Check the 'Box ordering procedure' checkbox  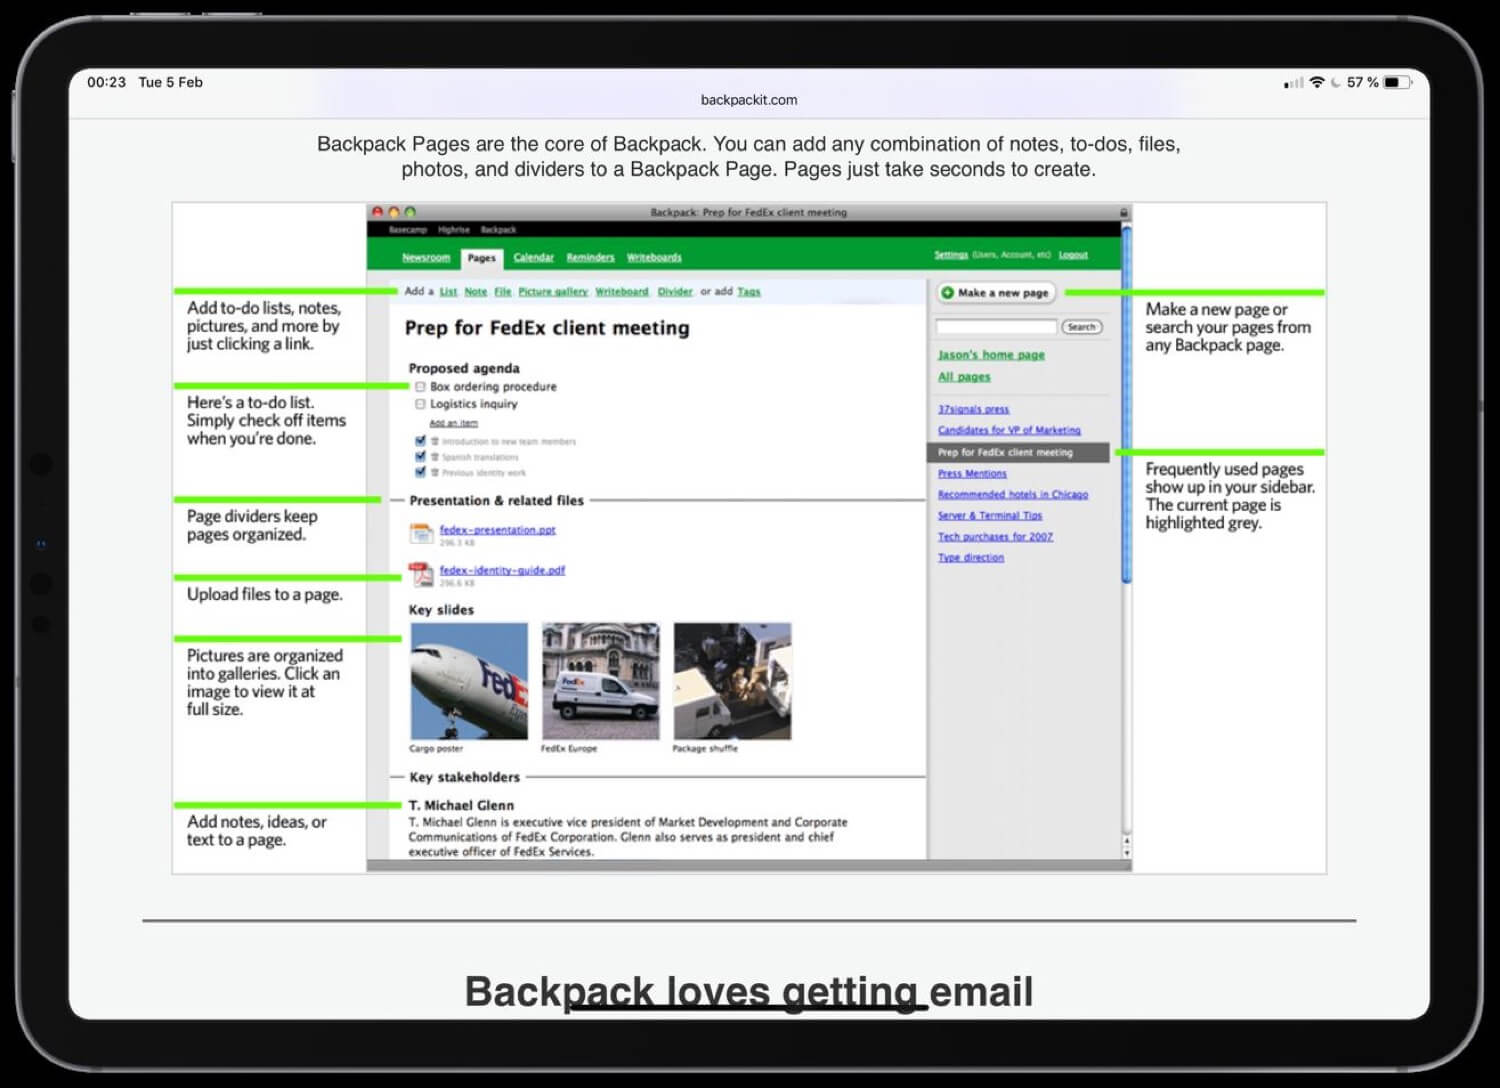tap(420, 386)
